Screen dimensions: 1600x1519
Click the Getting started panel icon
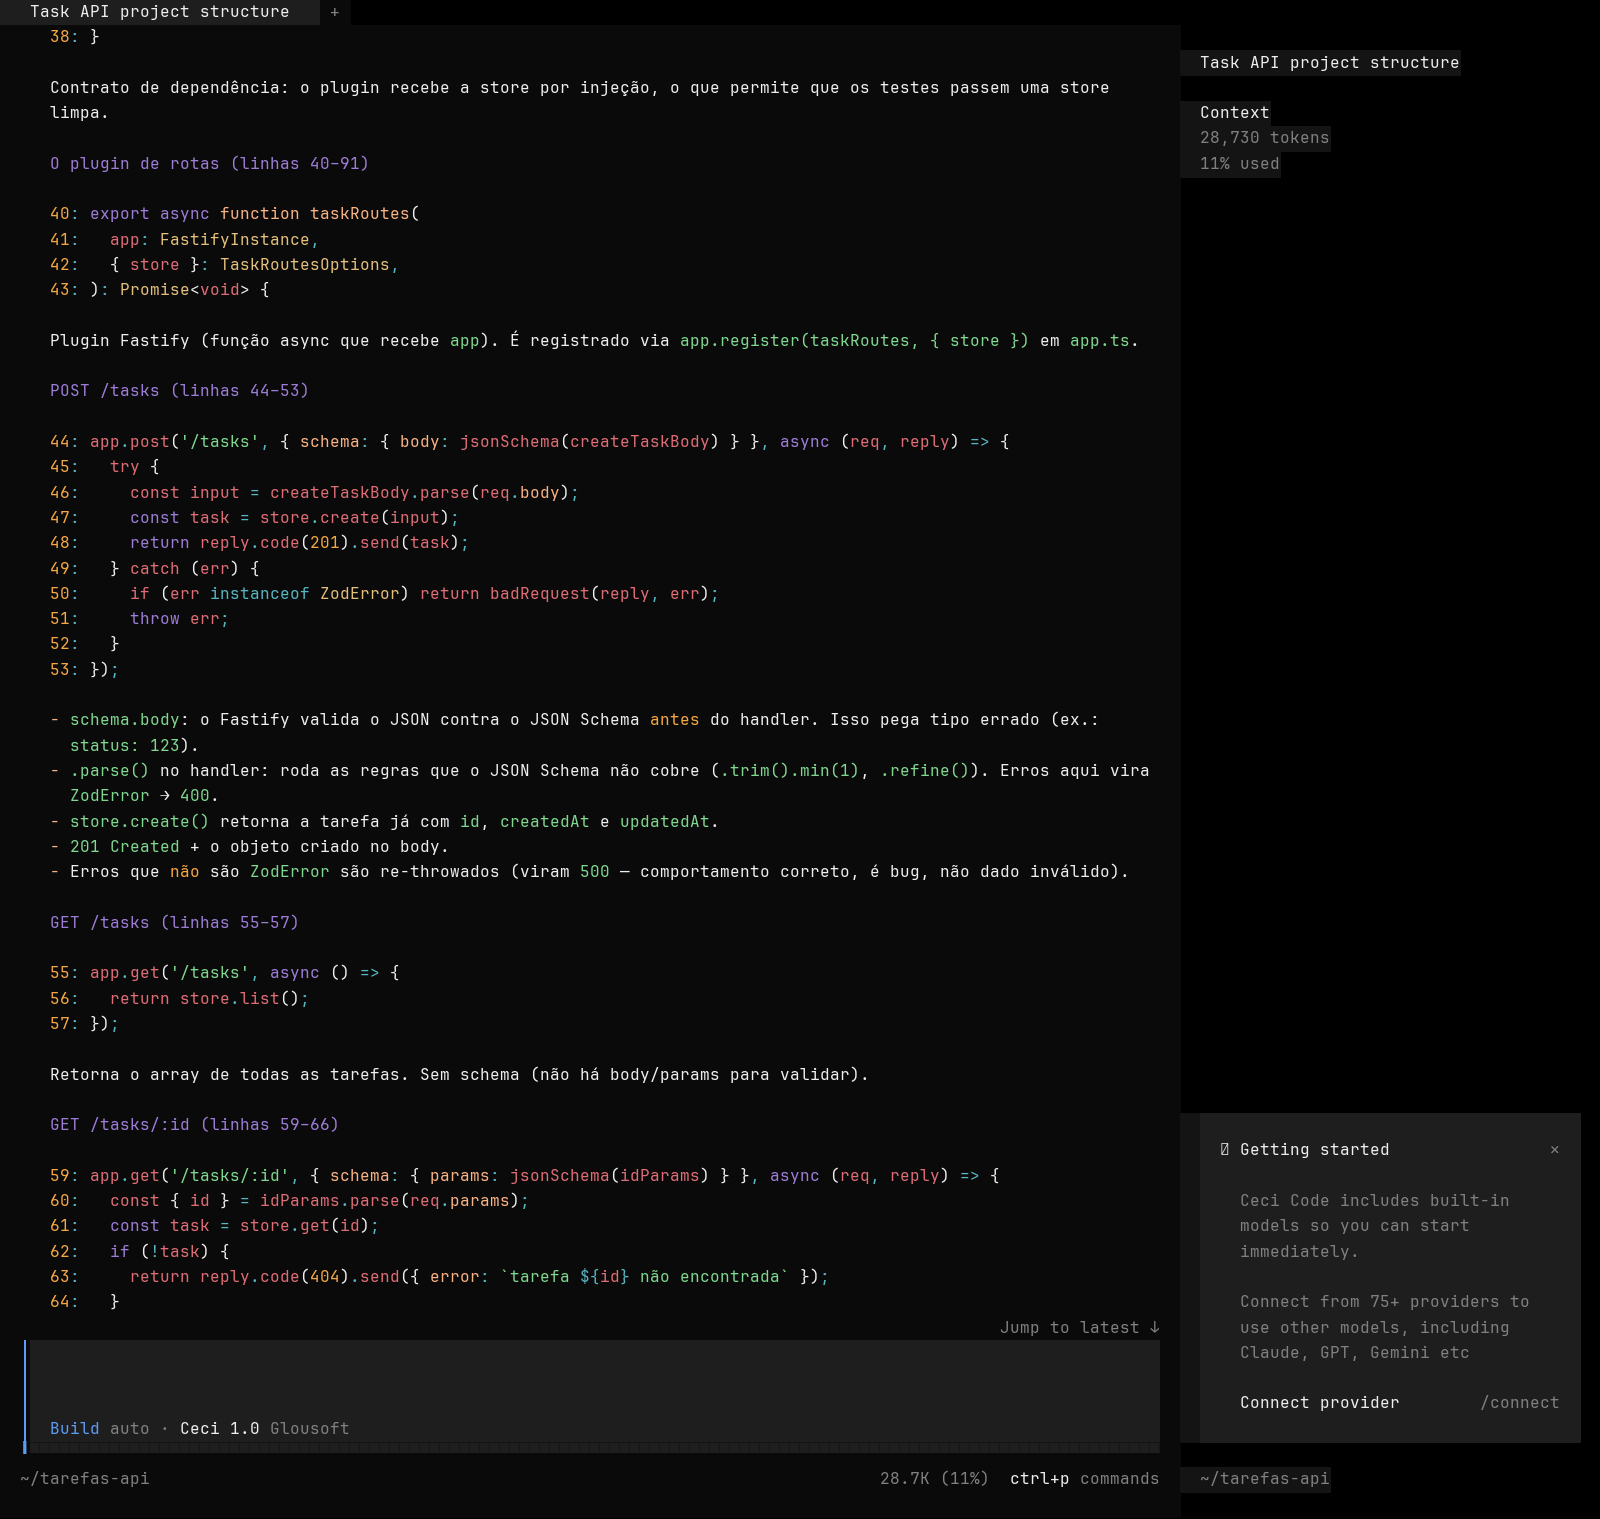click(x=1225, y=1150)
